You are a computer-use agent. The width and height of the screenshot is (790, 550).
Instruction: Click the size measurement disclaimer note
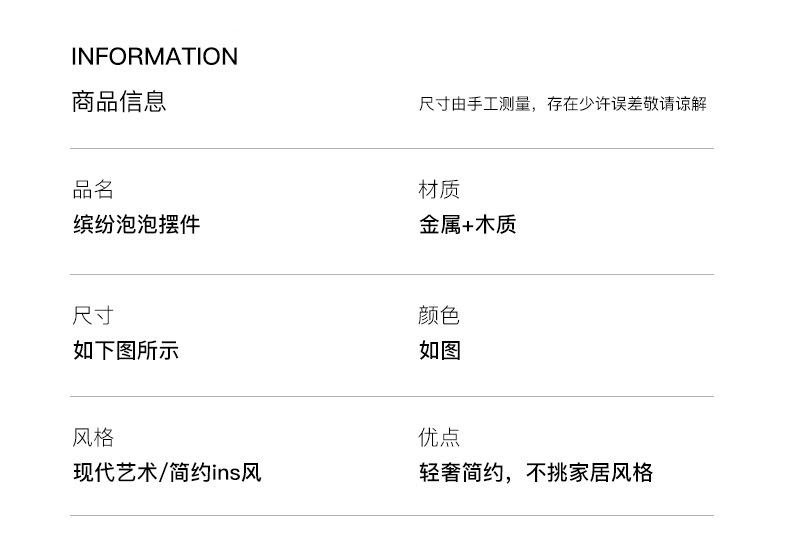[x=563, y=104]
